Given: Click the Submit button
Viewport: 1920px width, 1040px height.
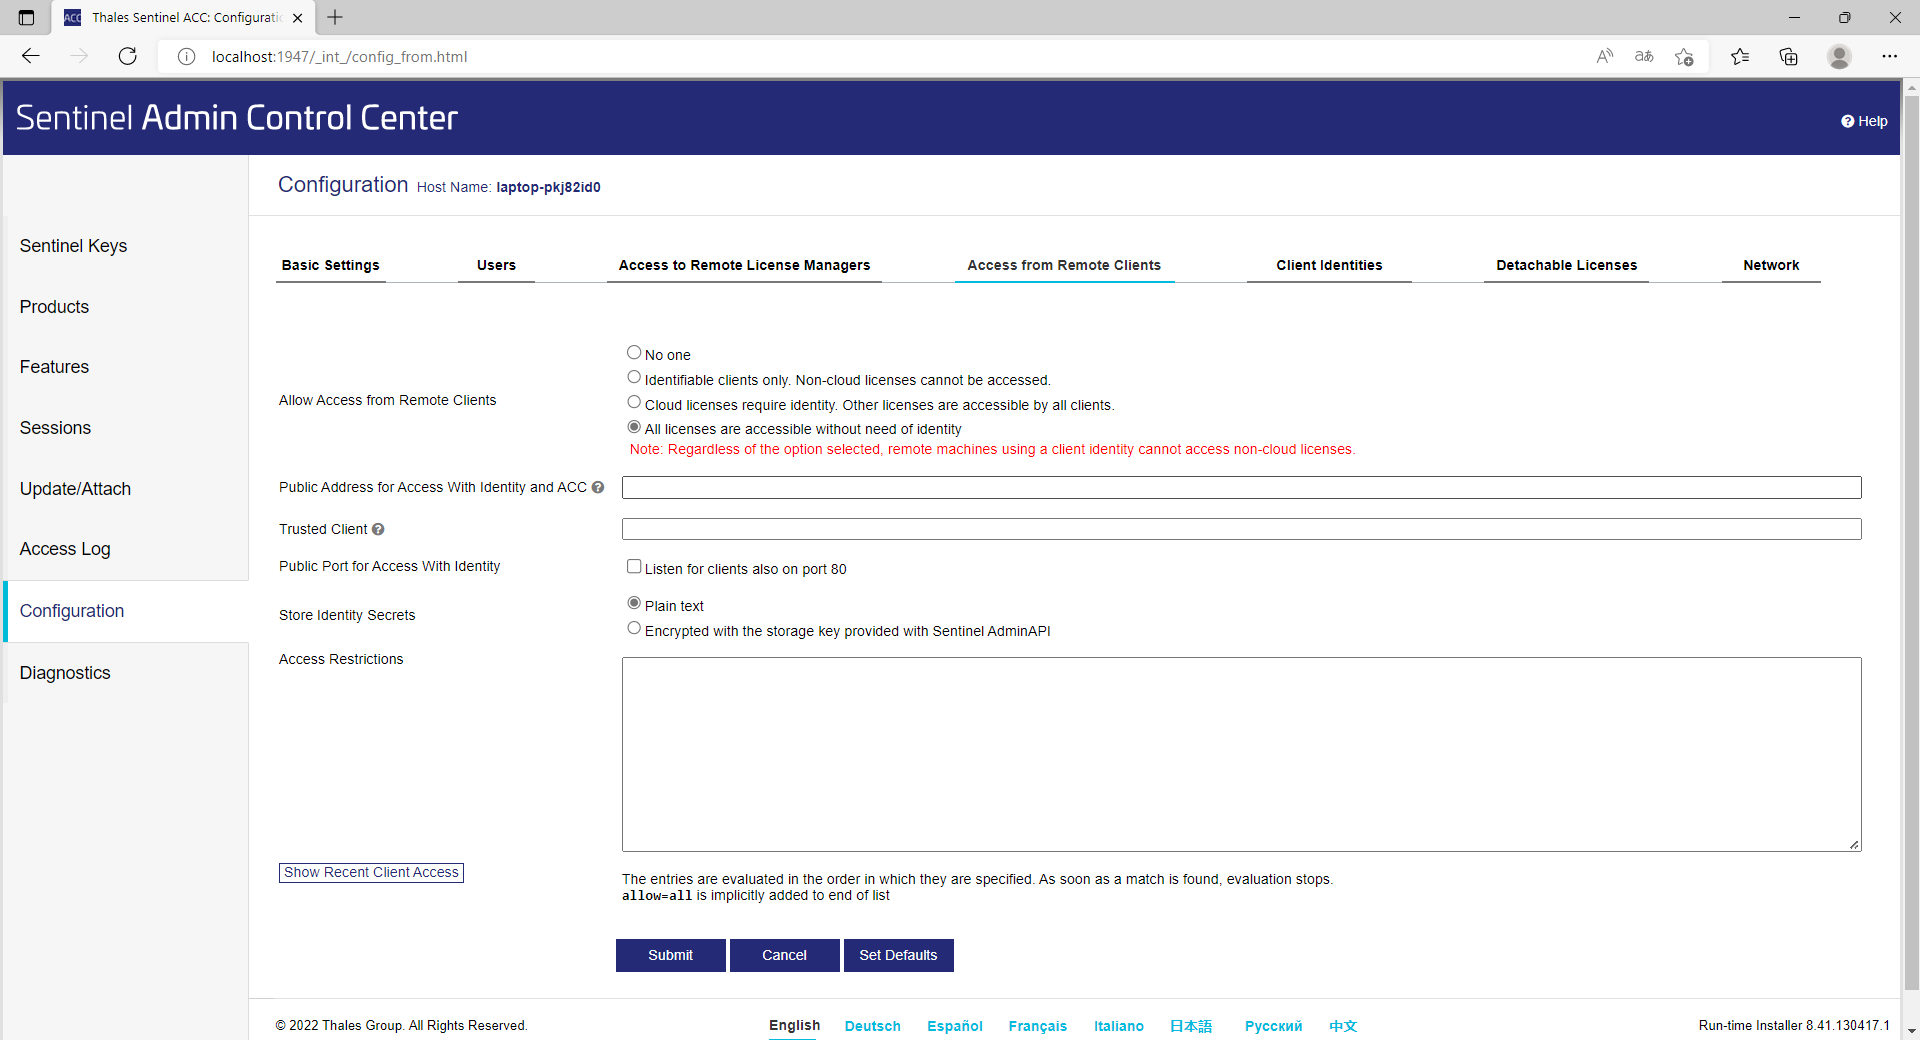Looking at the screenshot, I should tap(670, 955).
